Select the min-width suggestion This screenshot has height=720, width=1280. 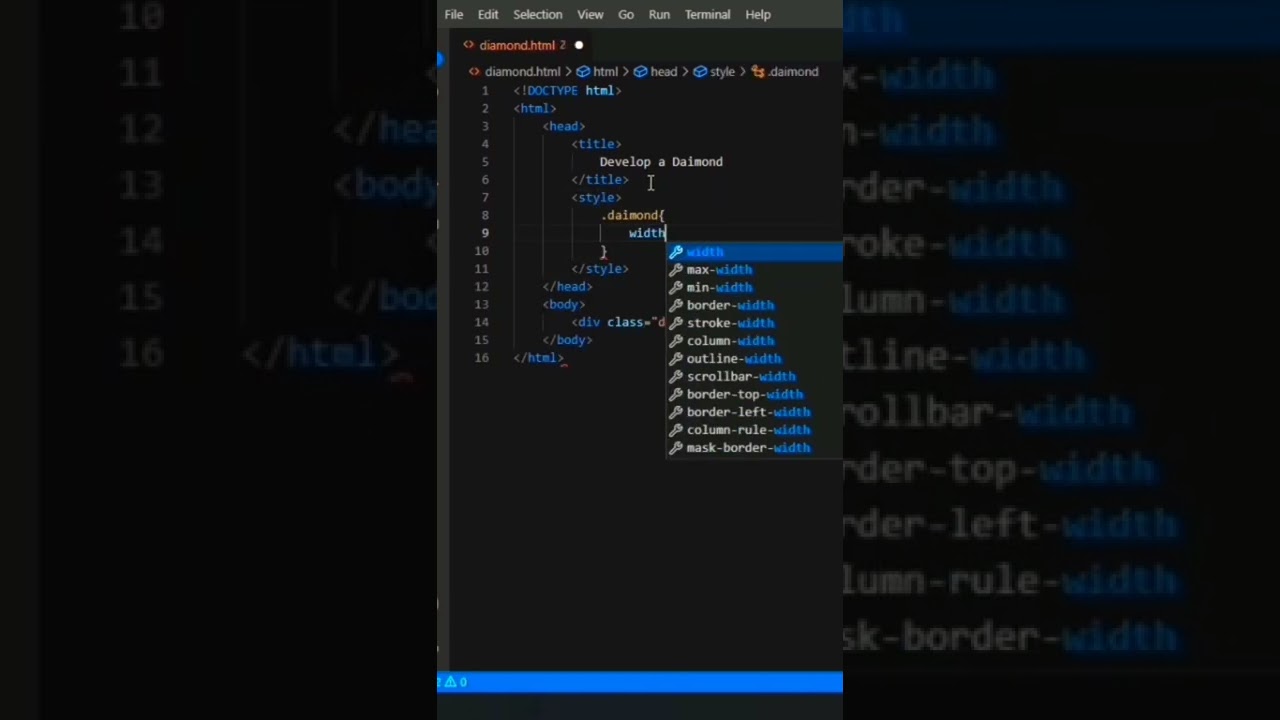[x=756, y=288]
